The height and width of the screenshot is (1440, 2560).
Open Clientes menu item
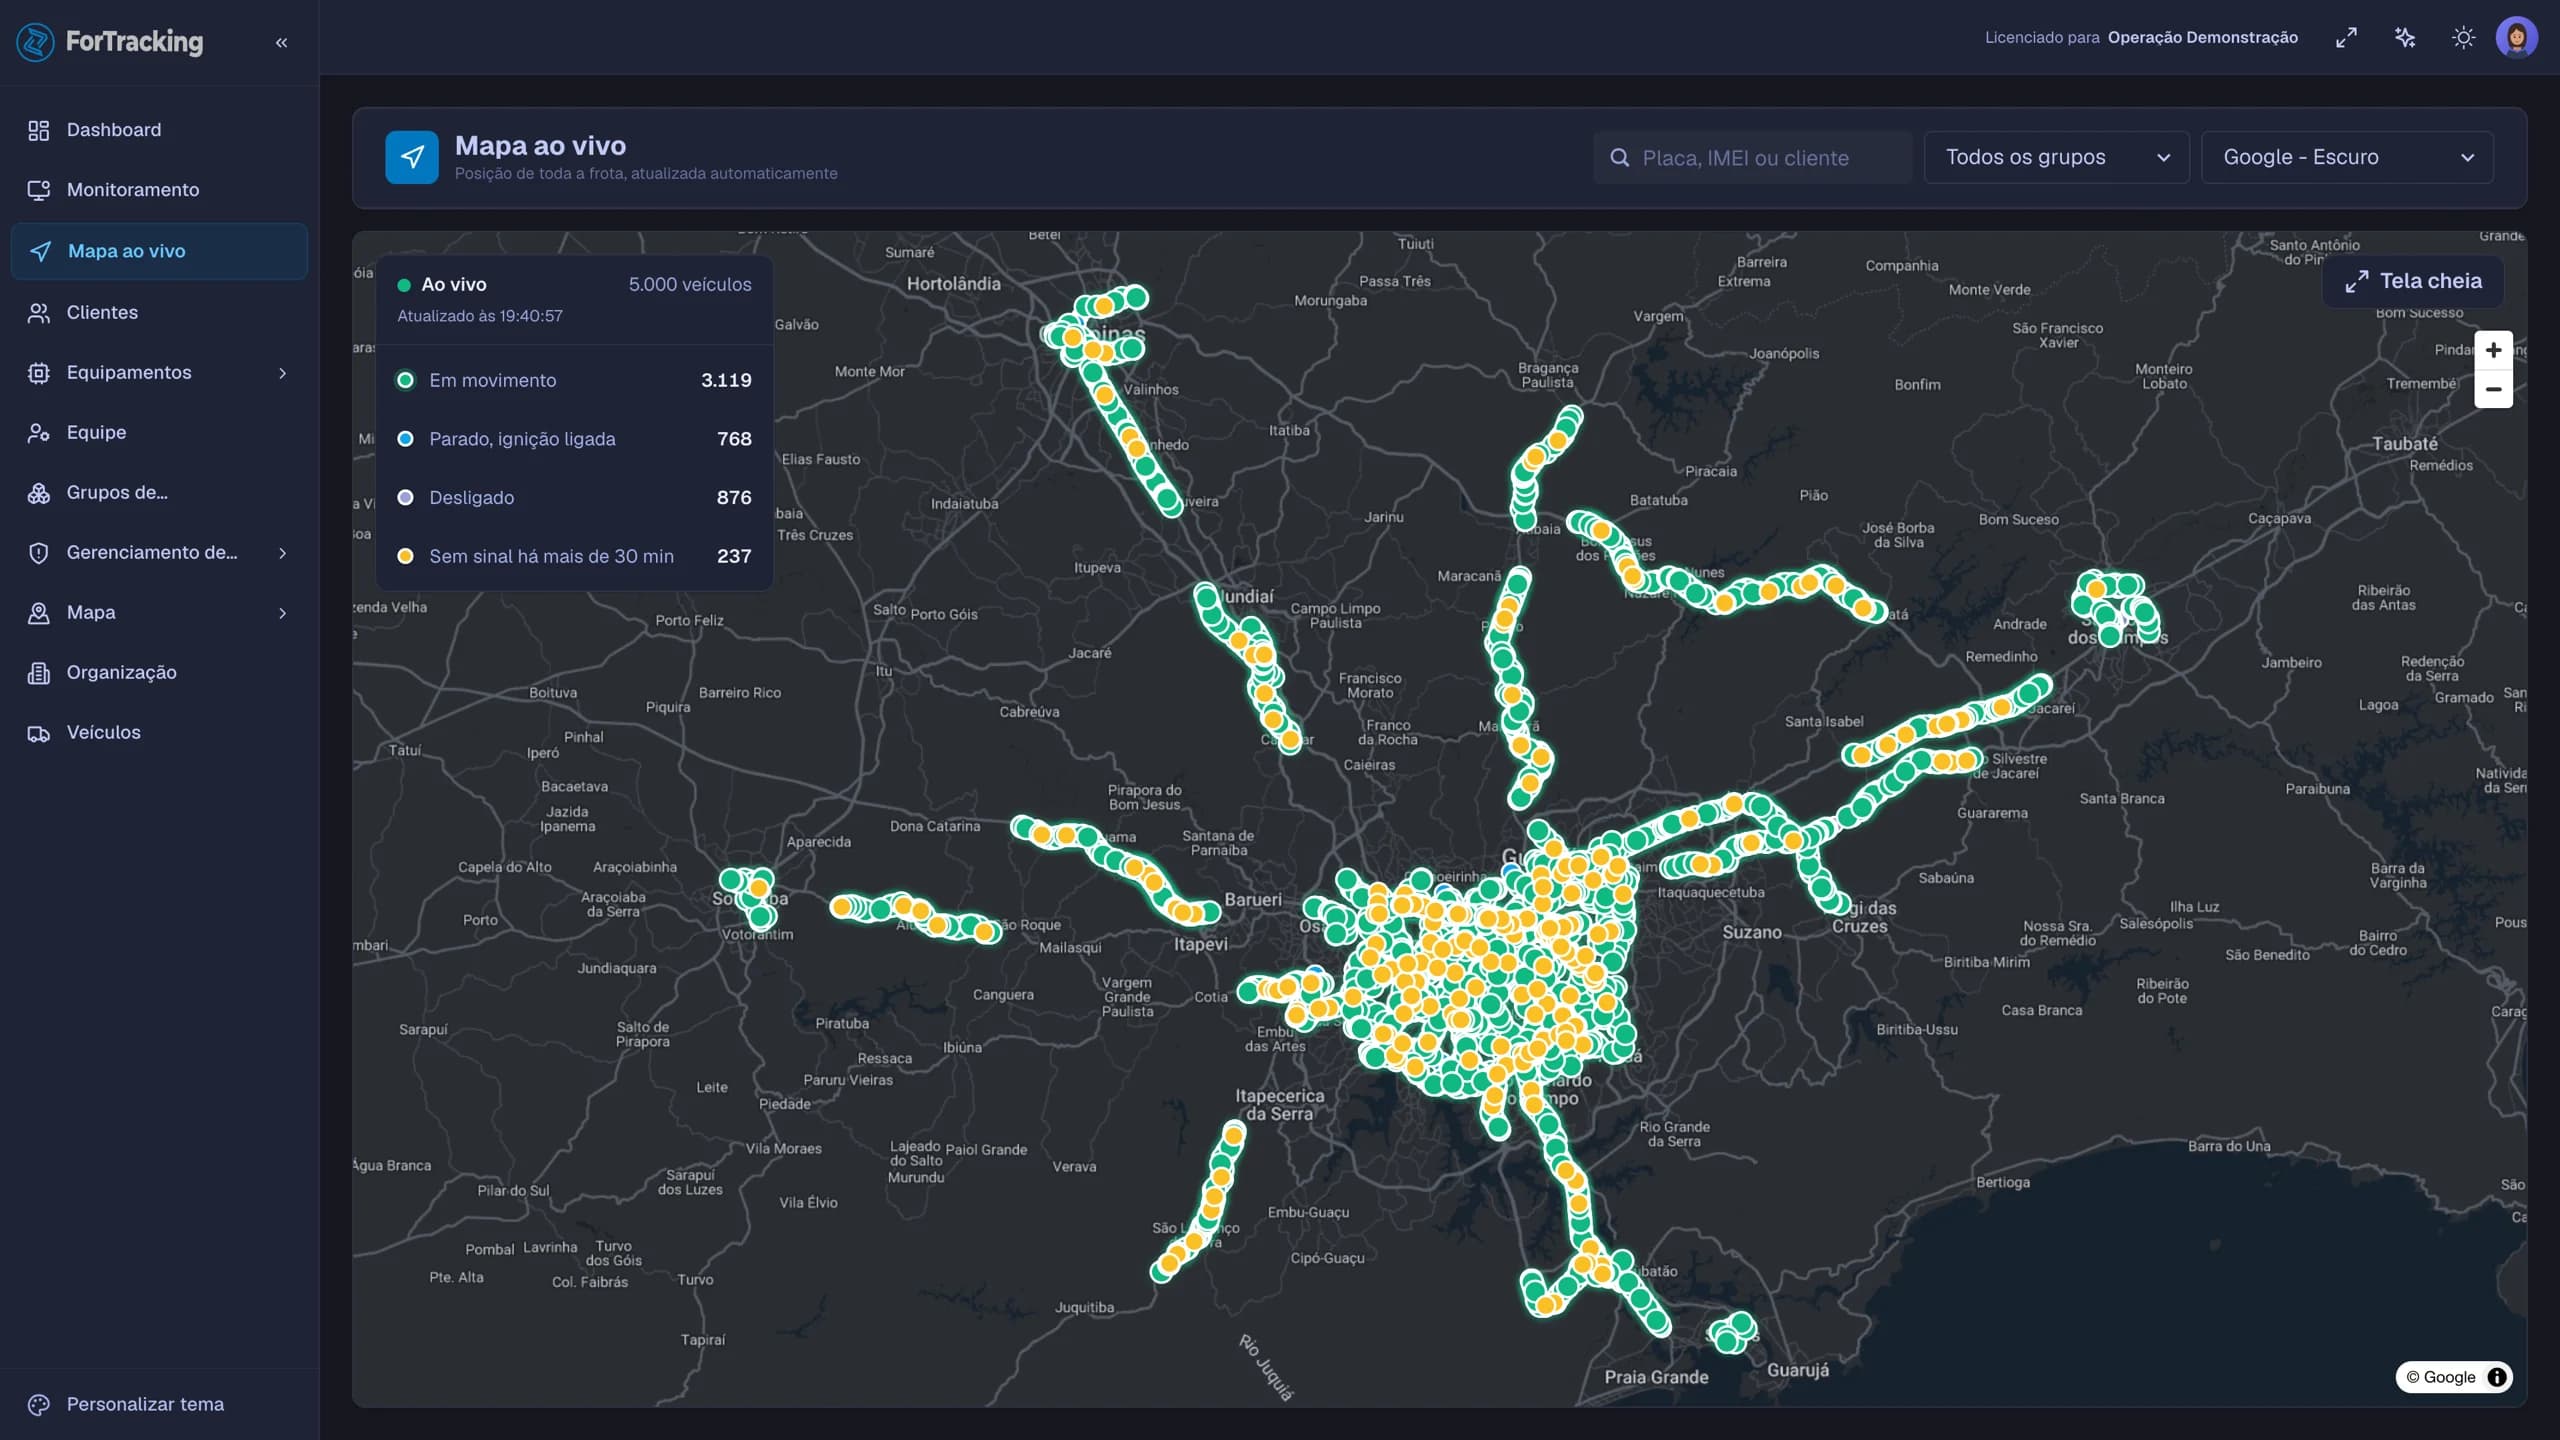(159, 313)
